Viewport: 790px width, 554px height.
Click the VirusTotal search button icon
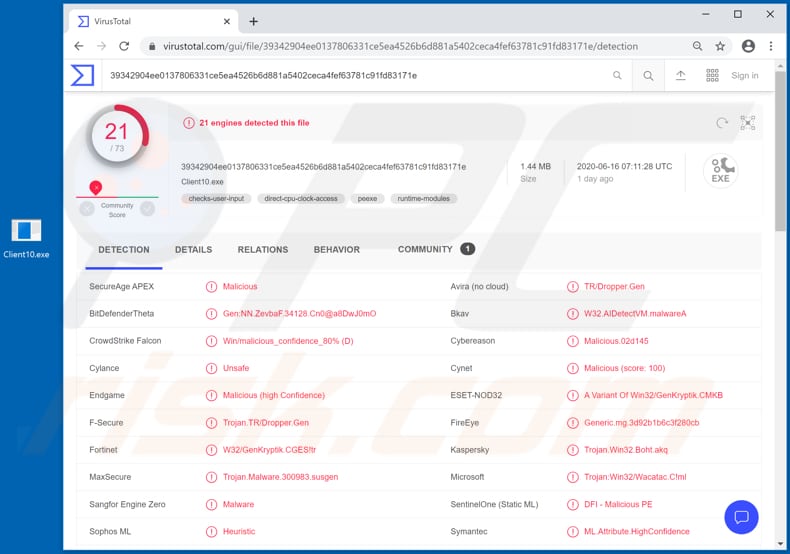[648, 76]
